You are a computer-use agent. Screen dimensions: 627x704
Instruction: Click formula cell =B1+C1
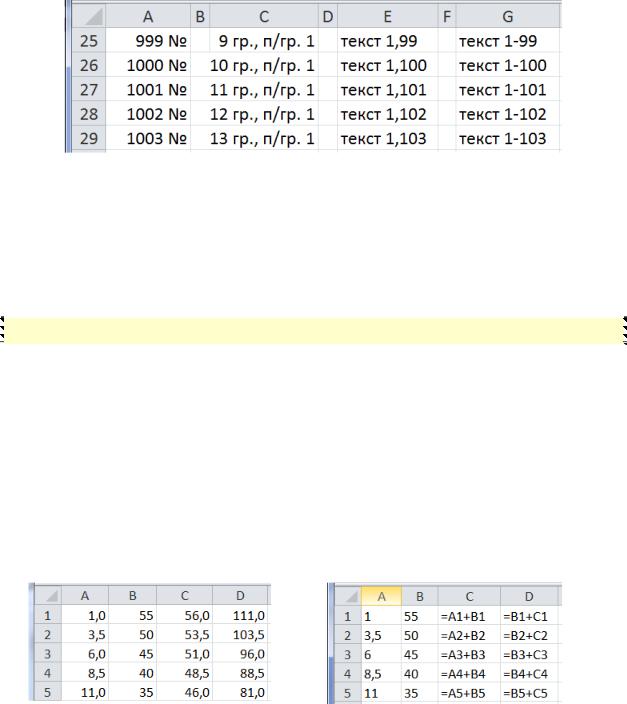[529, 616]
